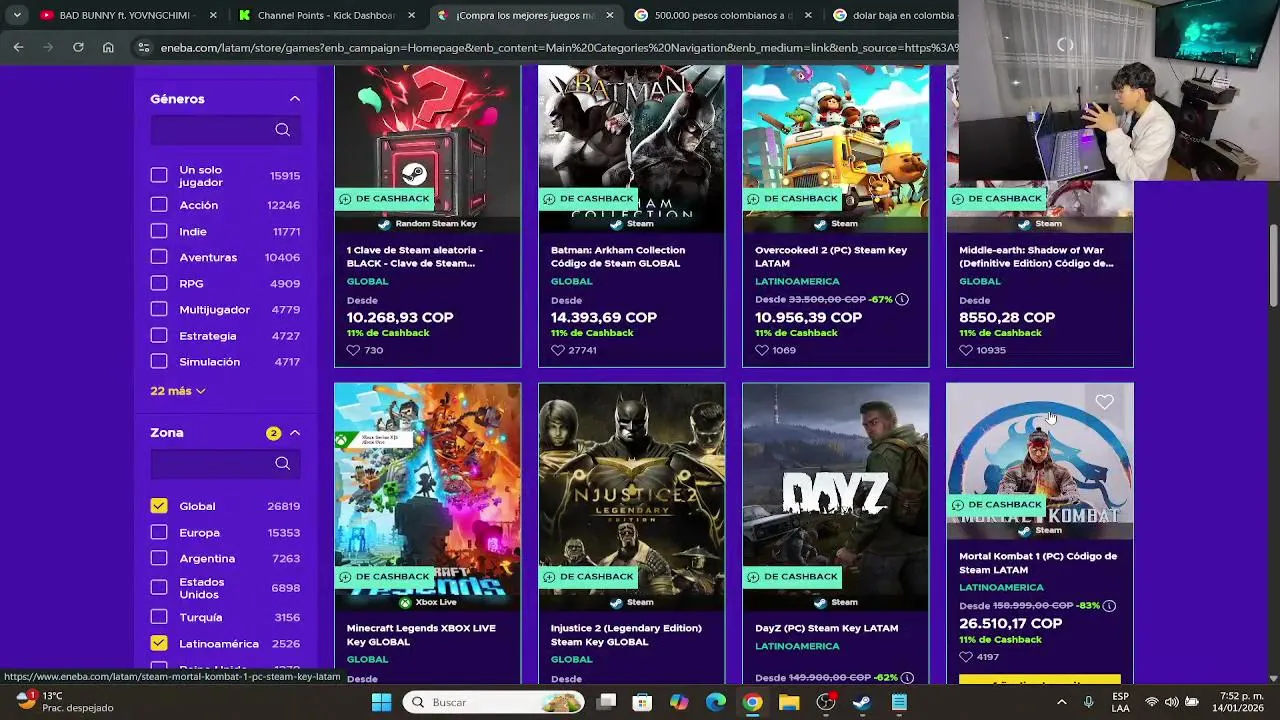This screenshot has height=720, width=1280.
Task: Wishlist heart on random Steam key (730)
Action: [x=353, y=350]
